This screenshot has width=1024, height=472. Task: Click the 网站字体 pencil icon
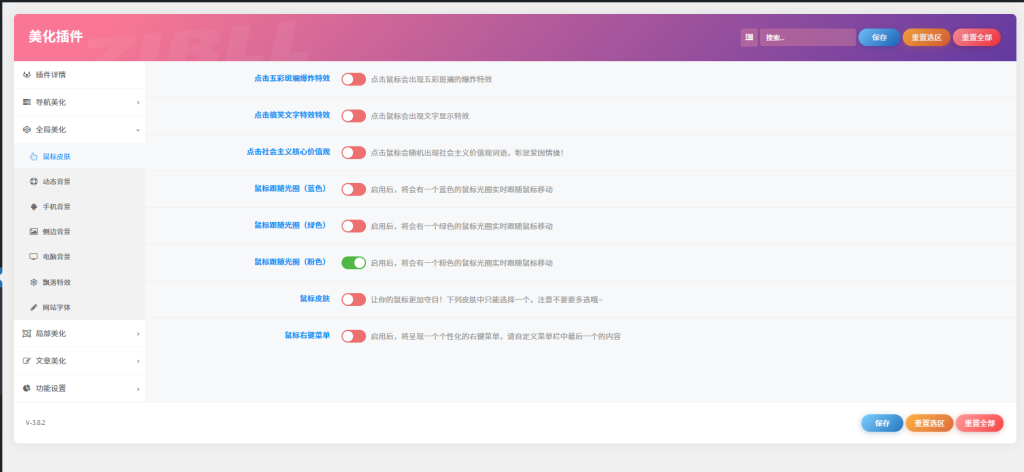[34, 307]
